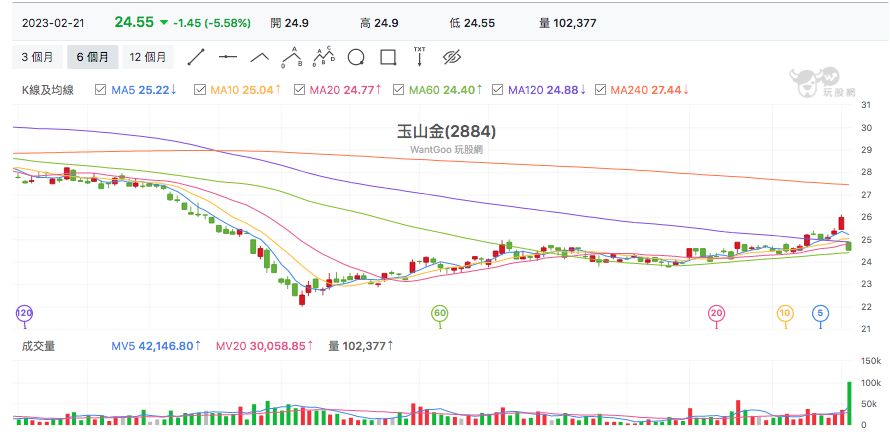Click the volume 量 102,377 in header
This screenshot has height=434, width=890.
pos(568,23)
